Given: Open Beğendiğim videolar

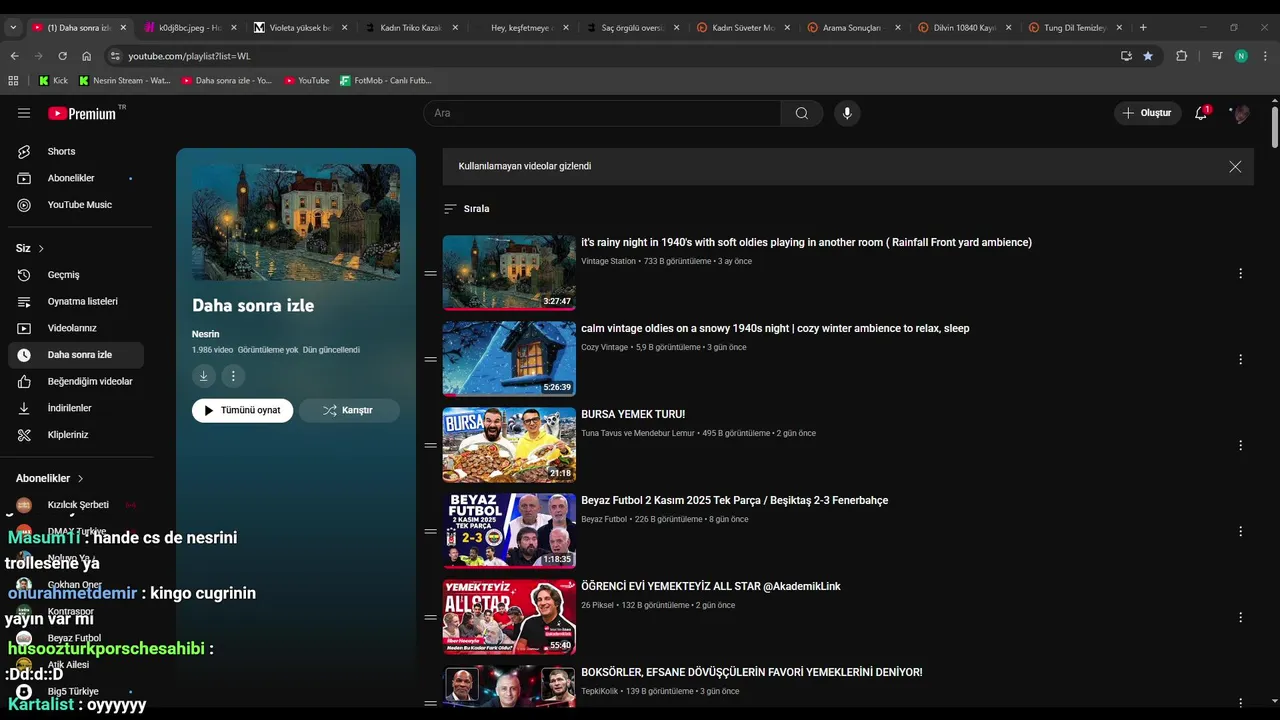Looking at the screenshot, I should click(x=76, y=381).
